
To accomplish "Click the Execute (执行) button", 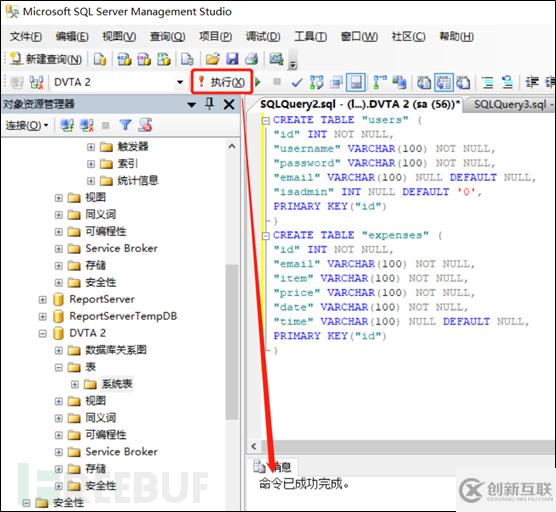I will (x=222, y=82).
